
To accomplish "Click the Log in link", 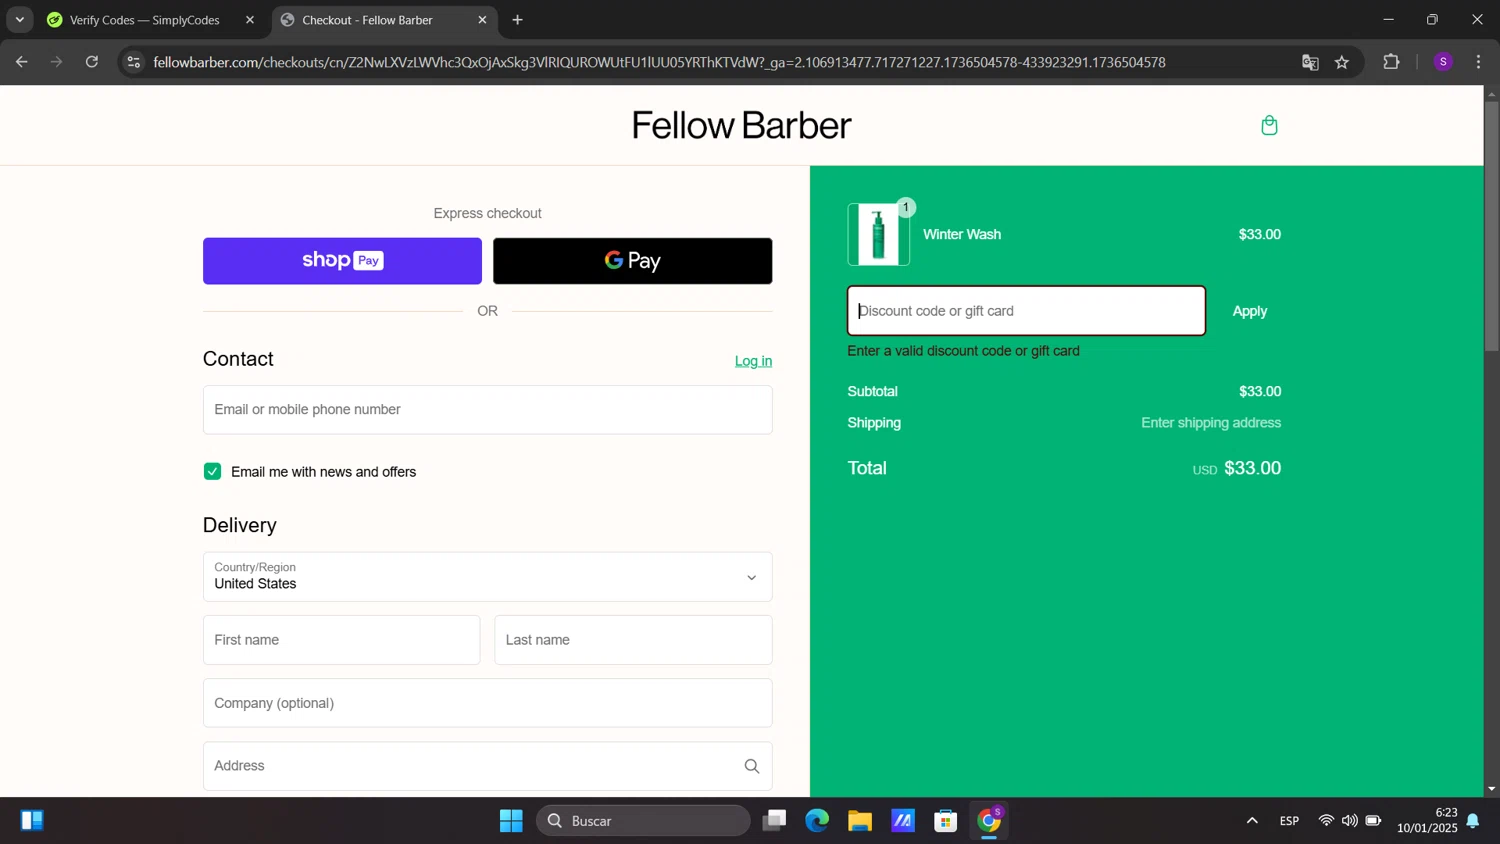I will pos(753,361).
